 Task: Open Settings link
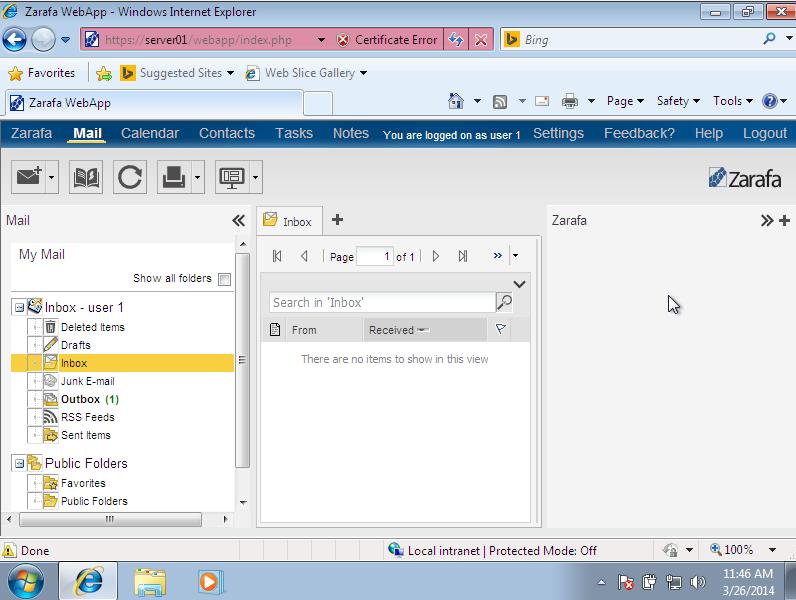(558, 133)
